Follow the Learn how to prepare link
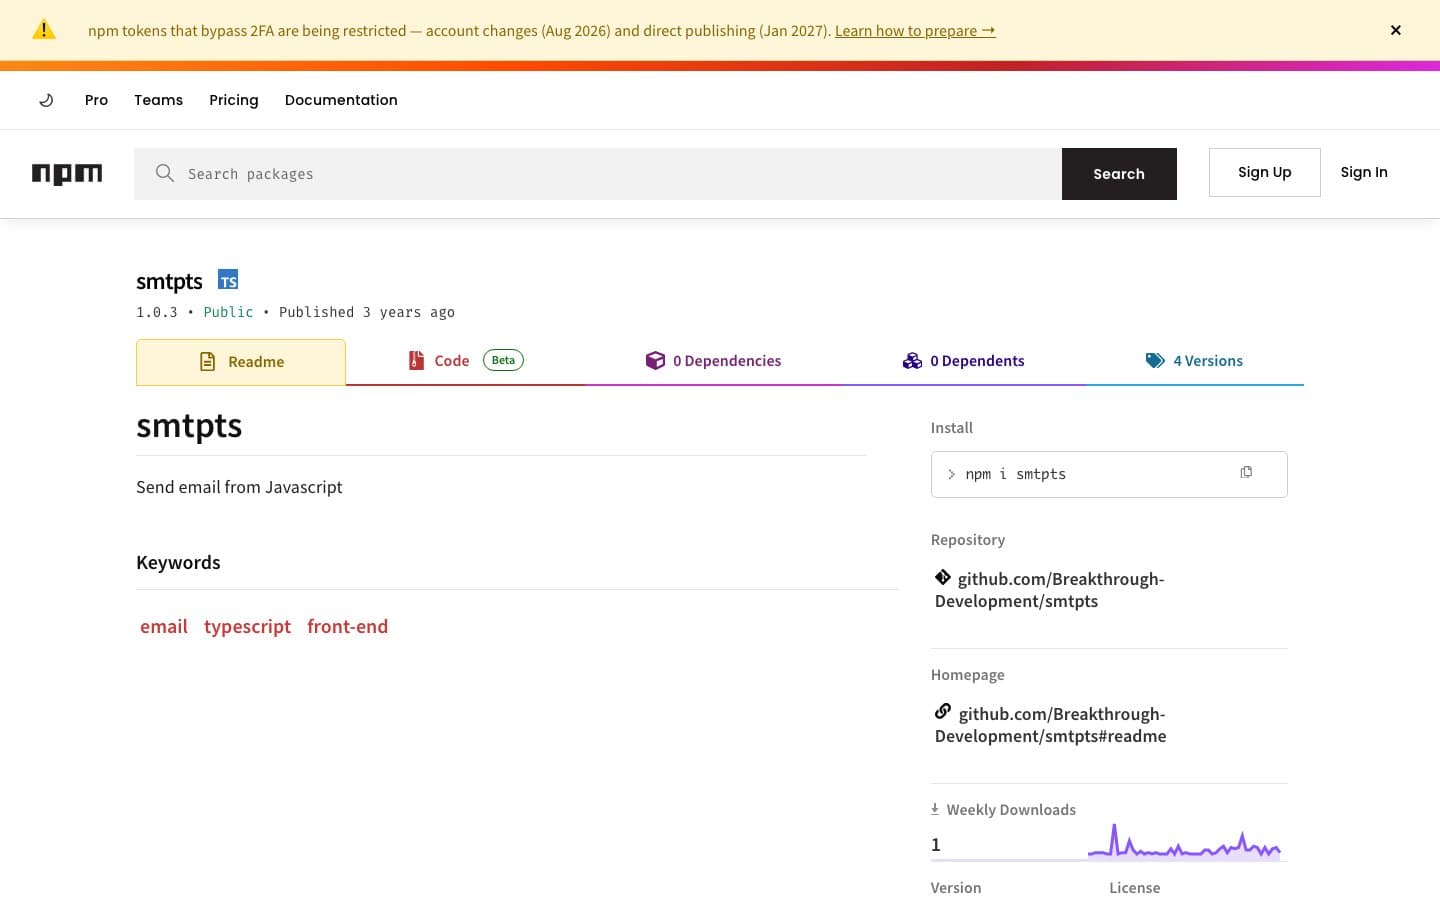1440x900 pixels. pos(915,31)
